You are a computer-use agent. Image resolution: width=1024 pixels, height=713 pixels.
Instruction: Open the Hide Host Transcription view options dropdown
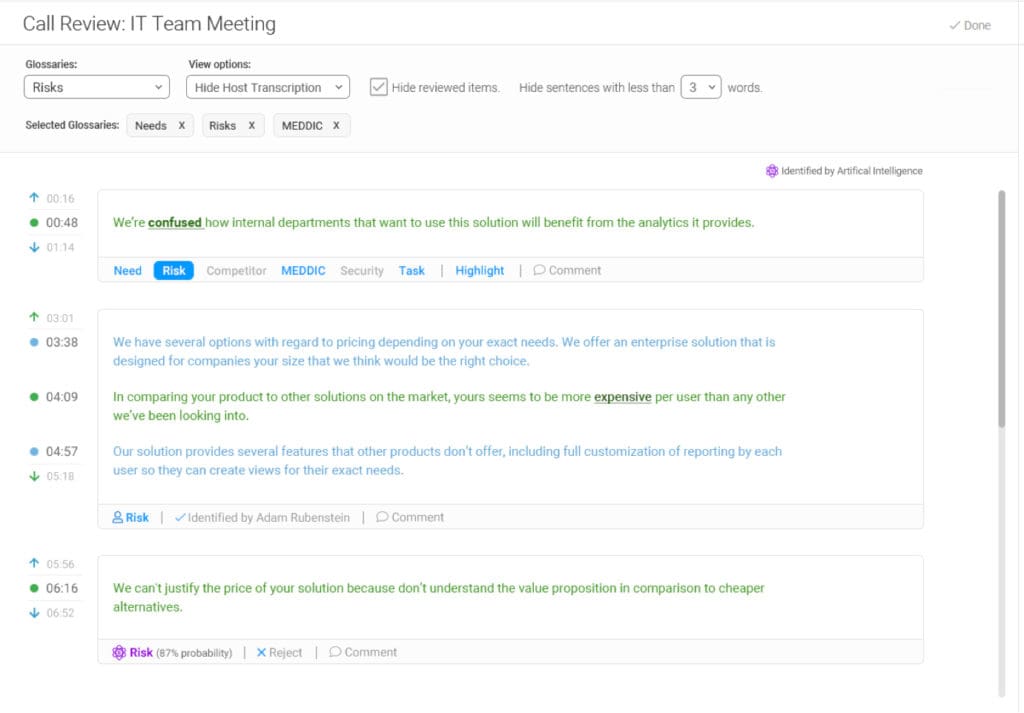[267, 86]
